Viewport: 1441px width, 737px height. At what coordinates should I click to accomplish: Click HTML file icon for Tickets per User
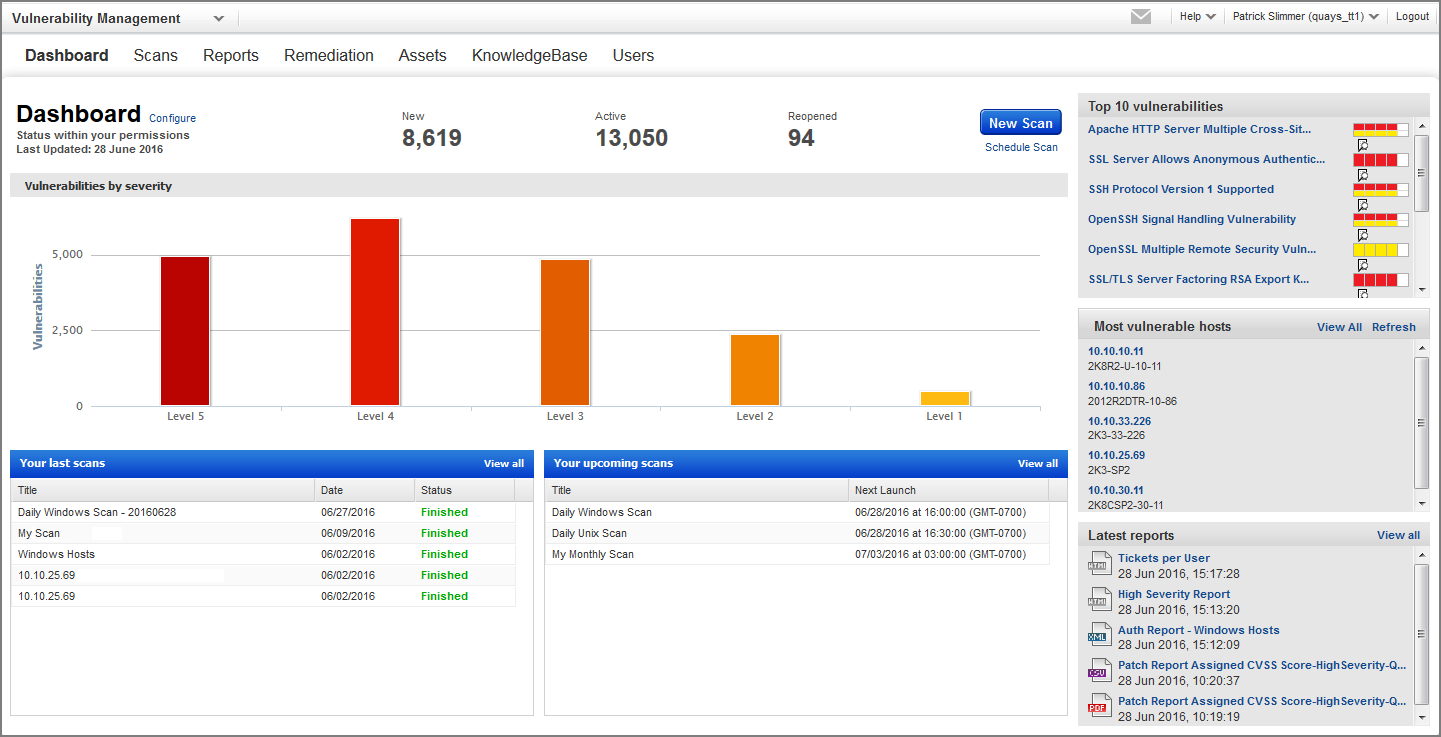click(1099, 564)
